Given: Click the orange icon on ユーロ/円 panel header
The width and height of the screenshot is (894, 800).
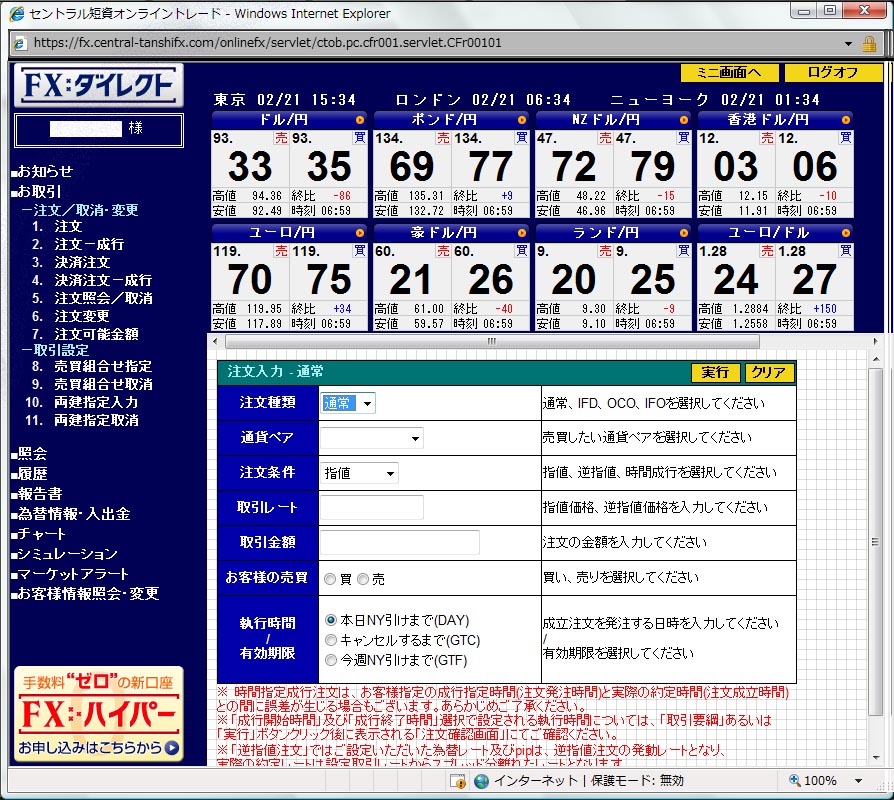Looking at the screenshot, I should (359, 232).
